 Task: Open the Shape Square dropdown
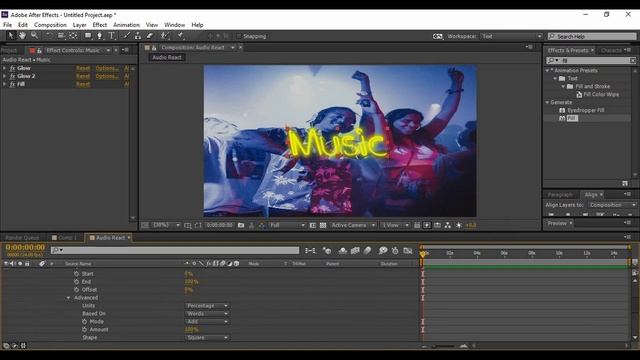pos(207,338)
